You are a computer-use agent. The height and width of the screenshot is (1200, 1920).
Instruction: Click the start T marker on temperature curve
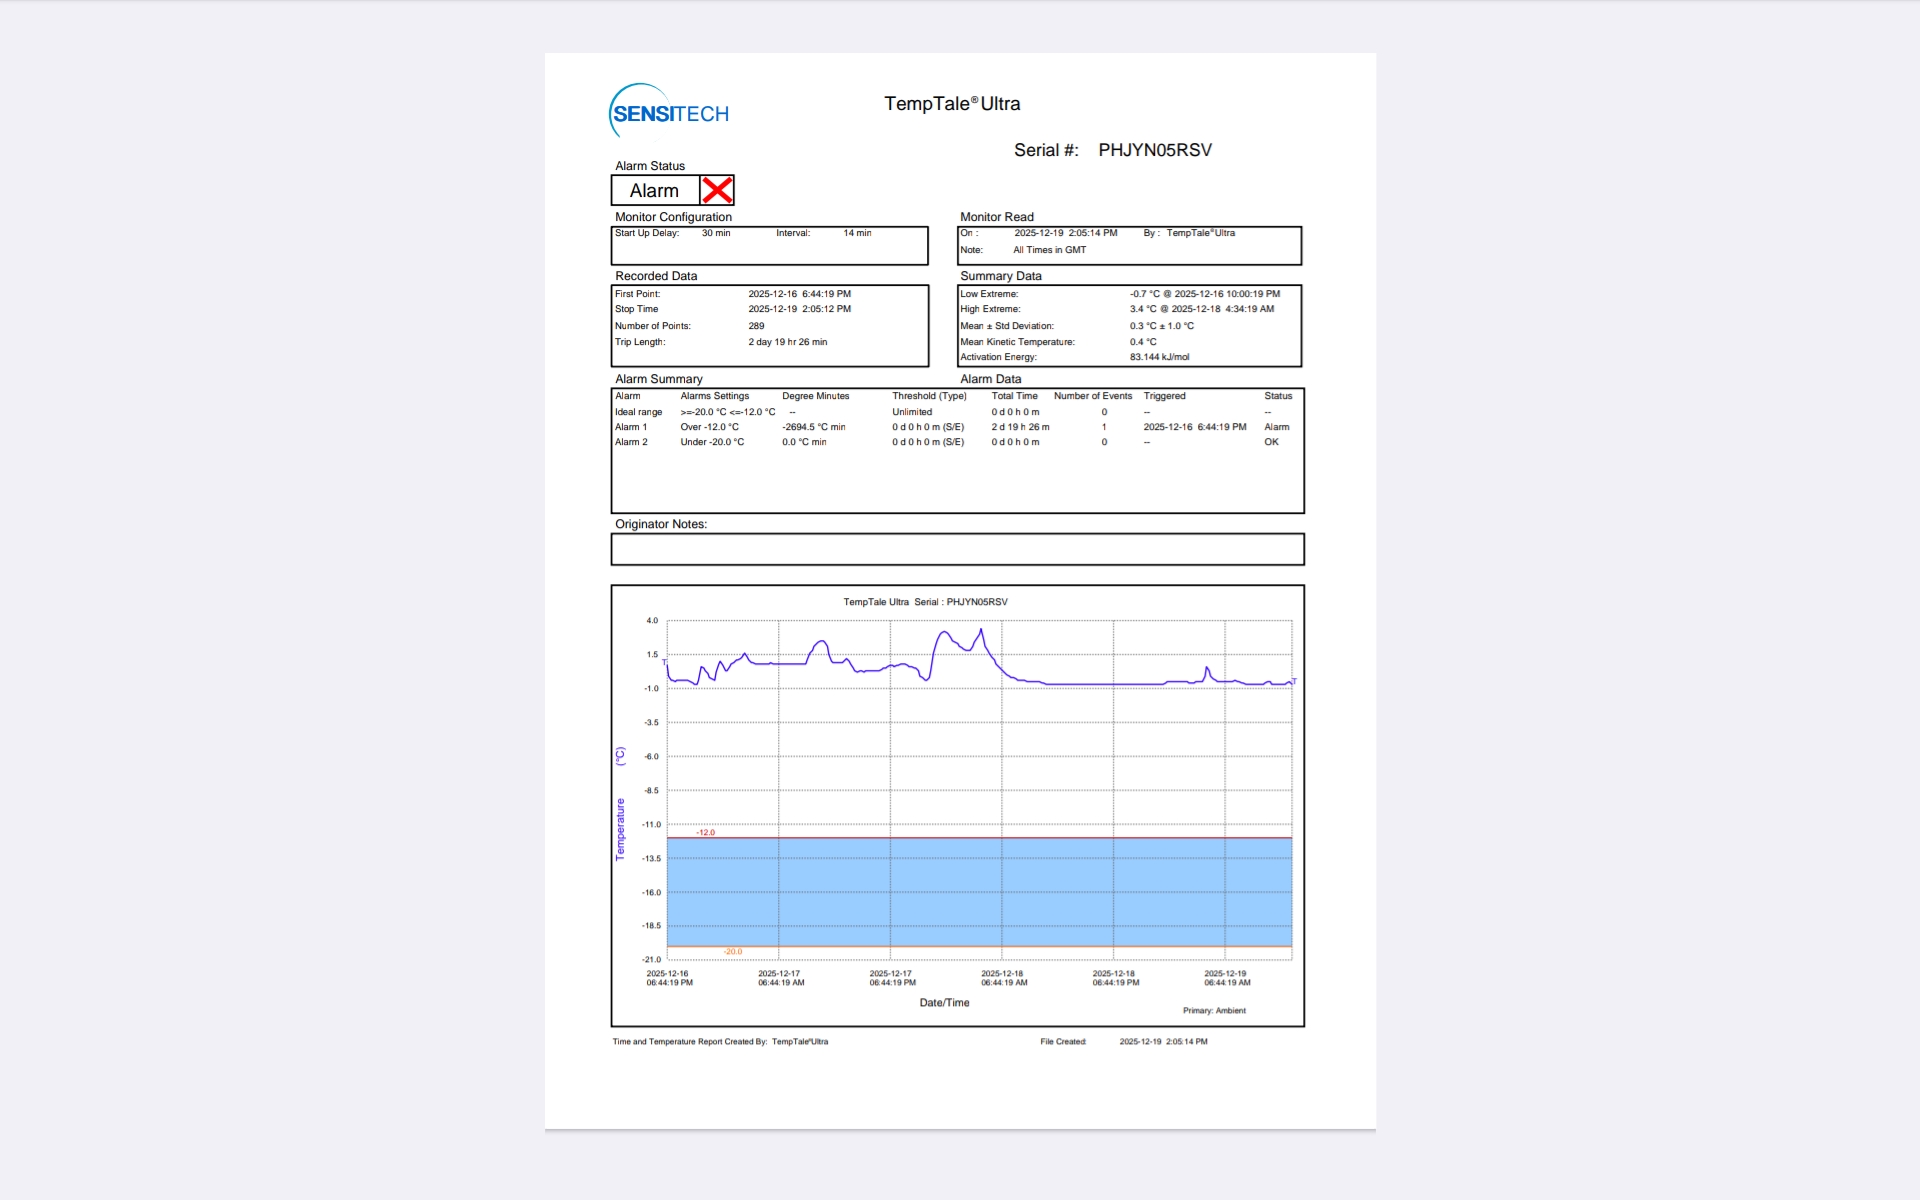664,663
